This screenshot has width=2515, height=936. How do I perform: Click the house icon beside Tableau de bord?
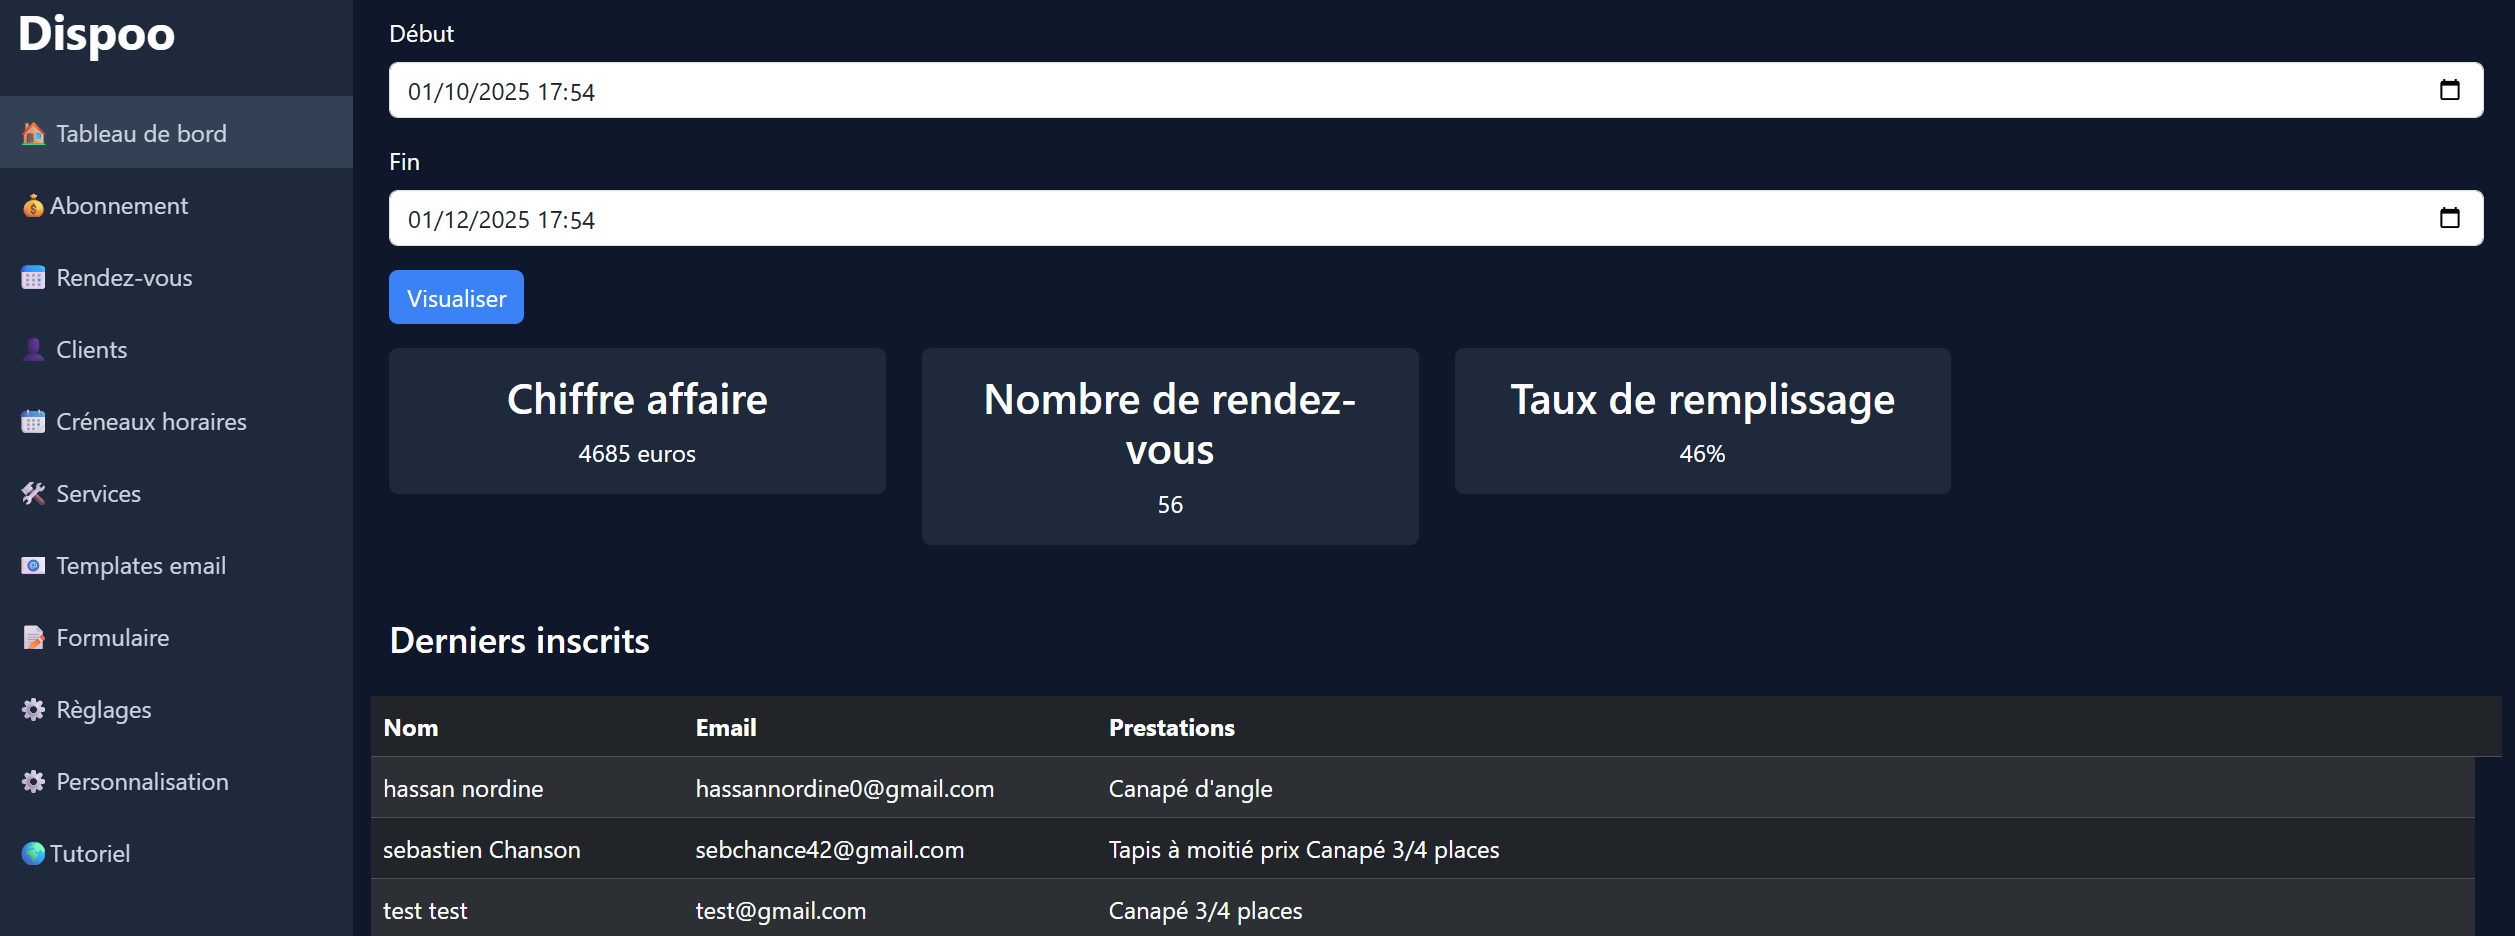pos(33,133)
